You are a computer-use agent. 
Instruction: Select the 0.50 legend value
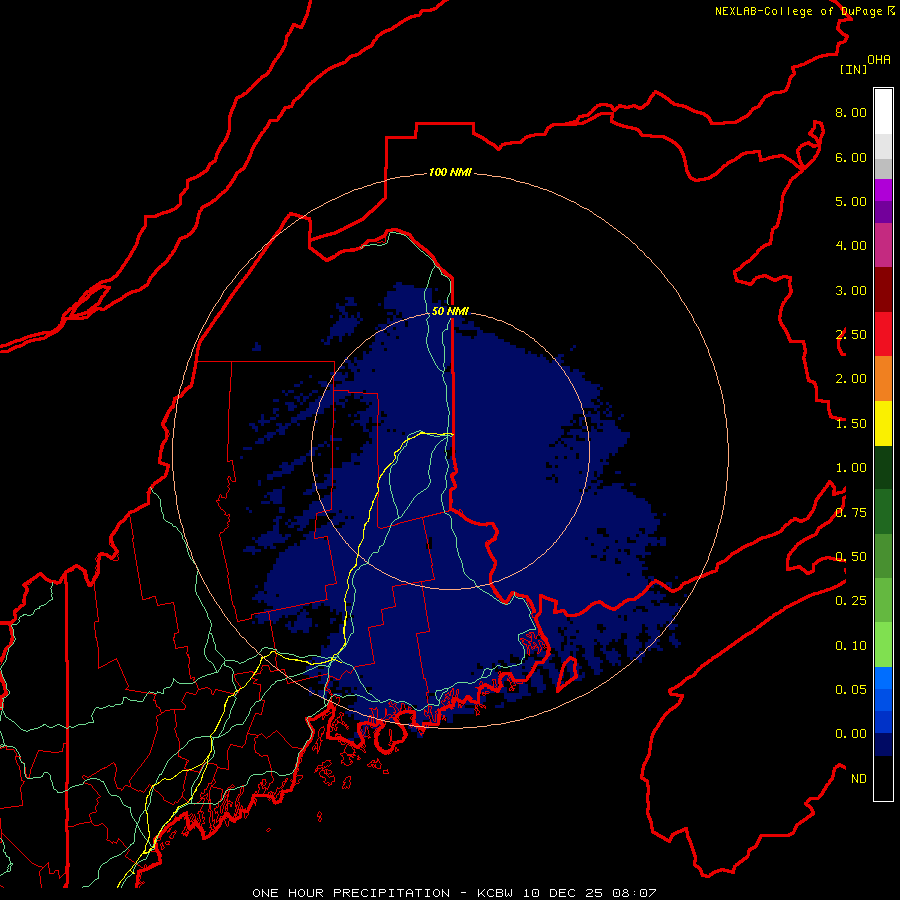(x=851, y=557)
